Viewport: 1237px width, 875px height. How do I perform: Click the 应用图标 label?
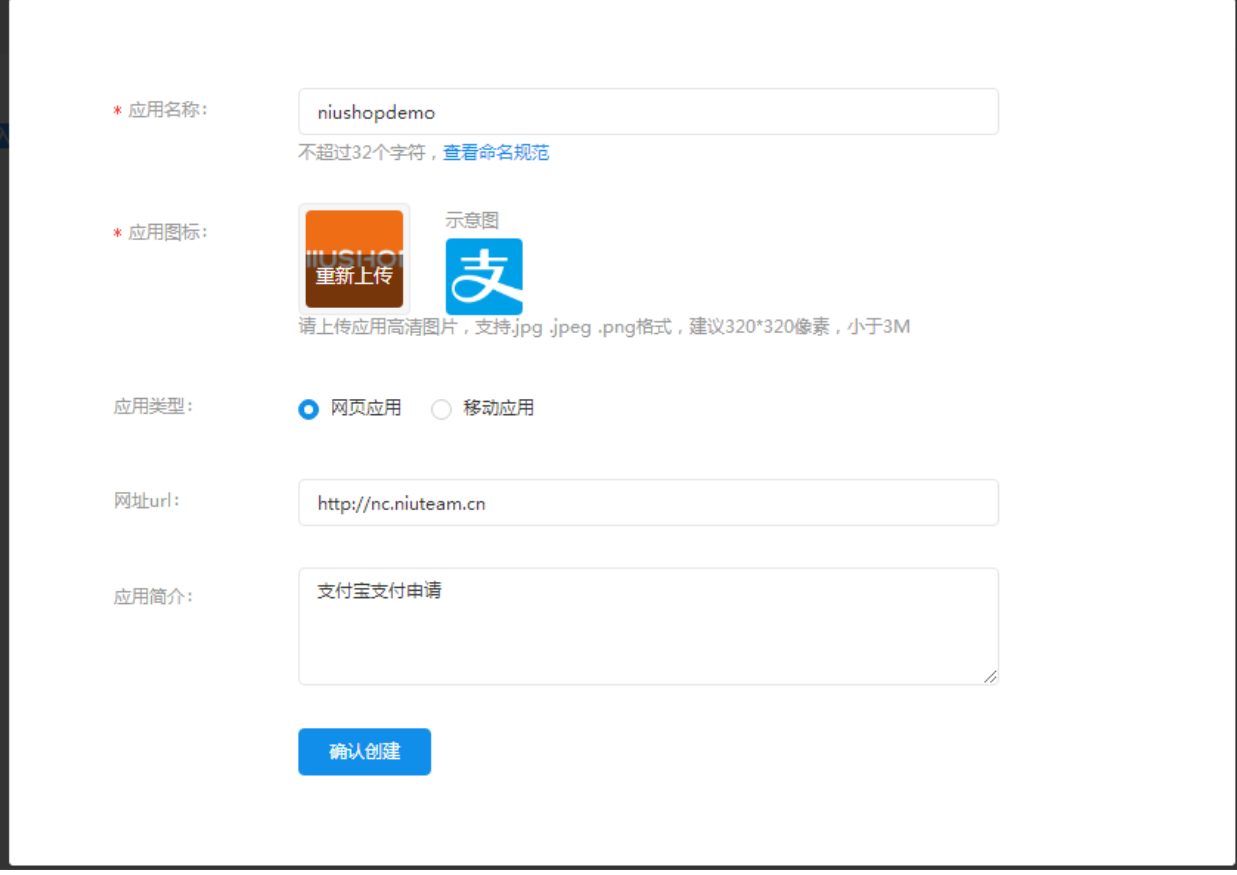pos(168,232)
